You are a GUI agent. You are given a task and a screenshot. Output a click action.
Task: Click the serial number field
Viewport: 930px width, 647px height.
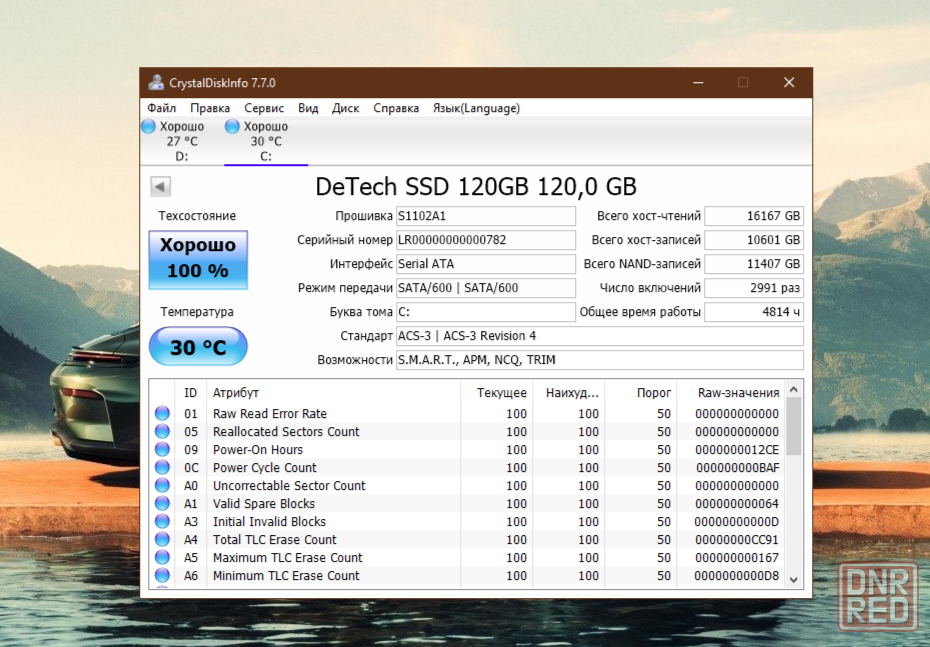click(485, 240)
